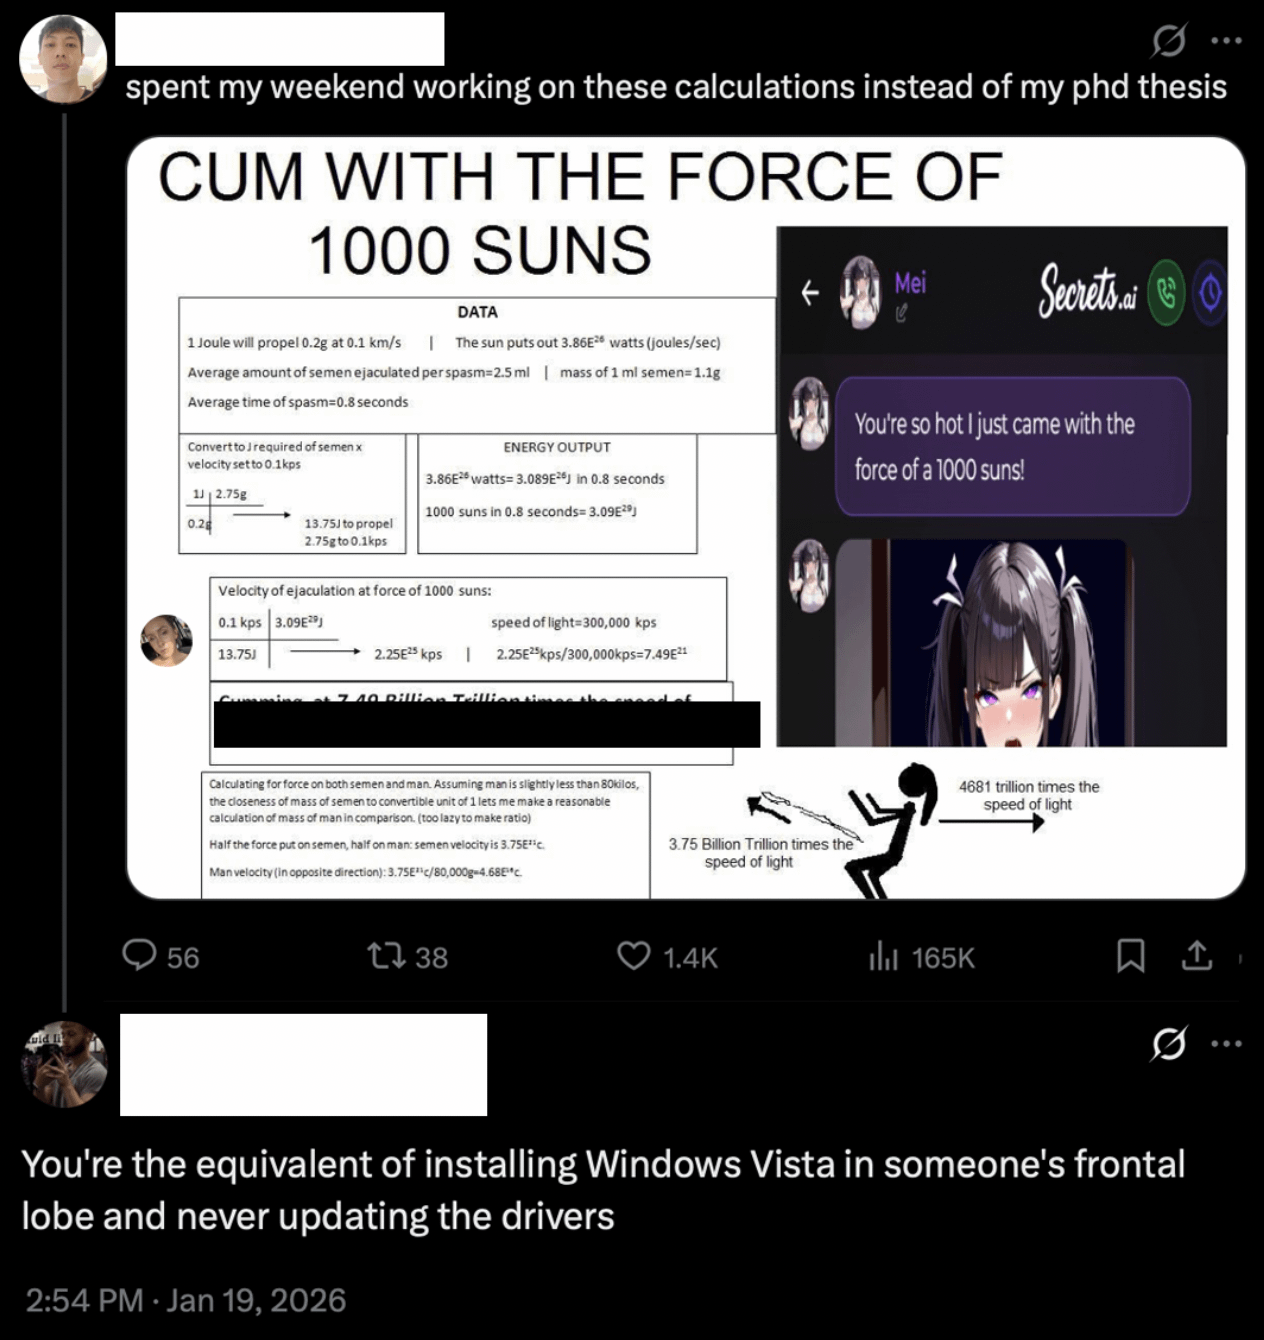Open reply author's profile picture
This screenshot has height=1340, width=1264.
[64, 1064]
